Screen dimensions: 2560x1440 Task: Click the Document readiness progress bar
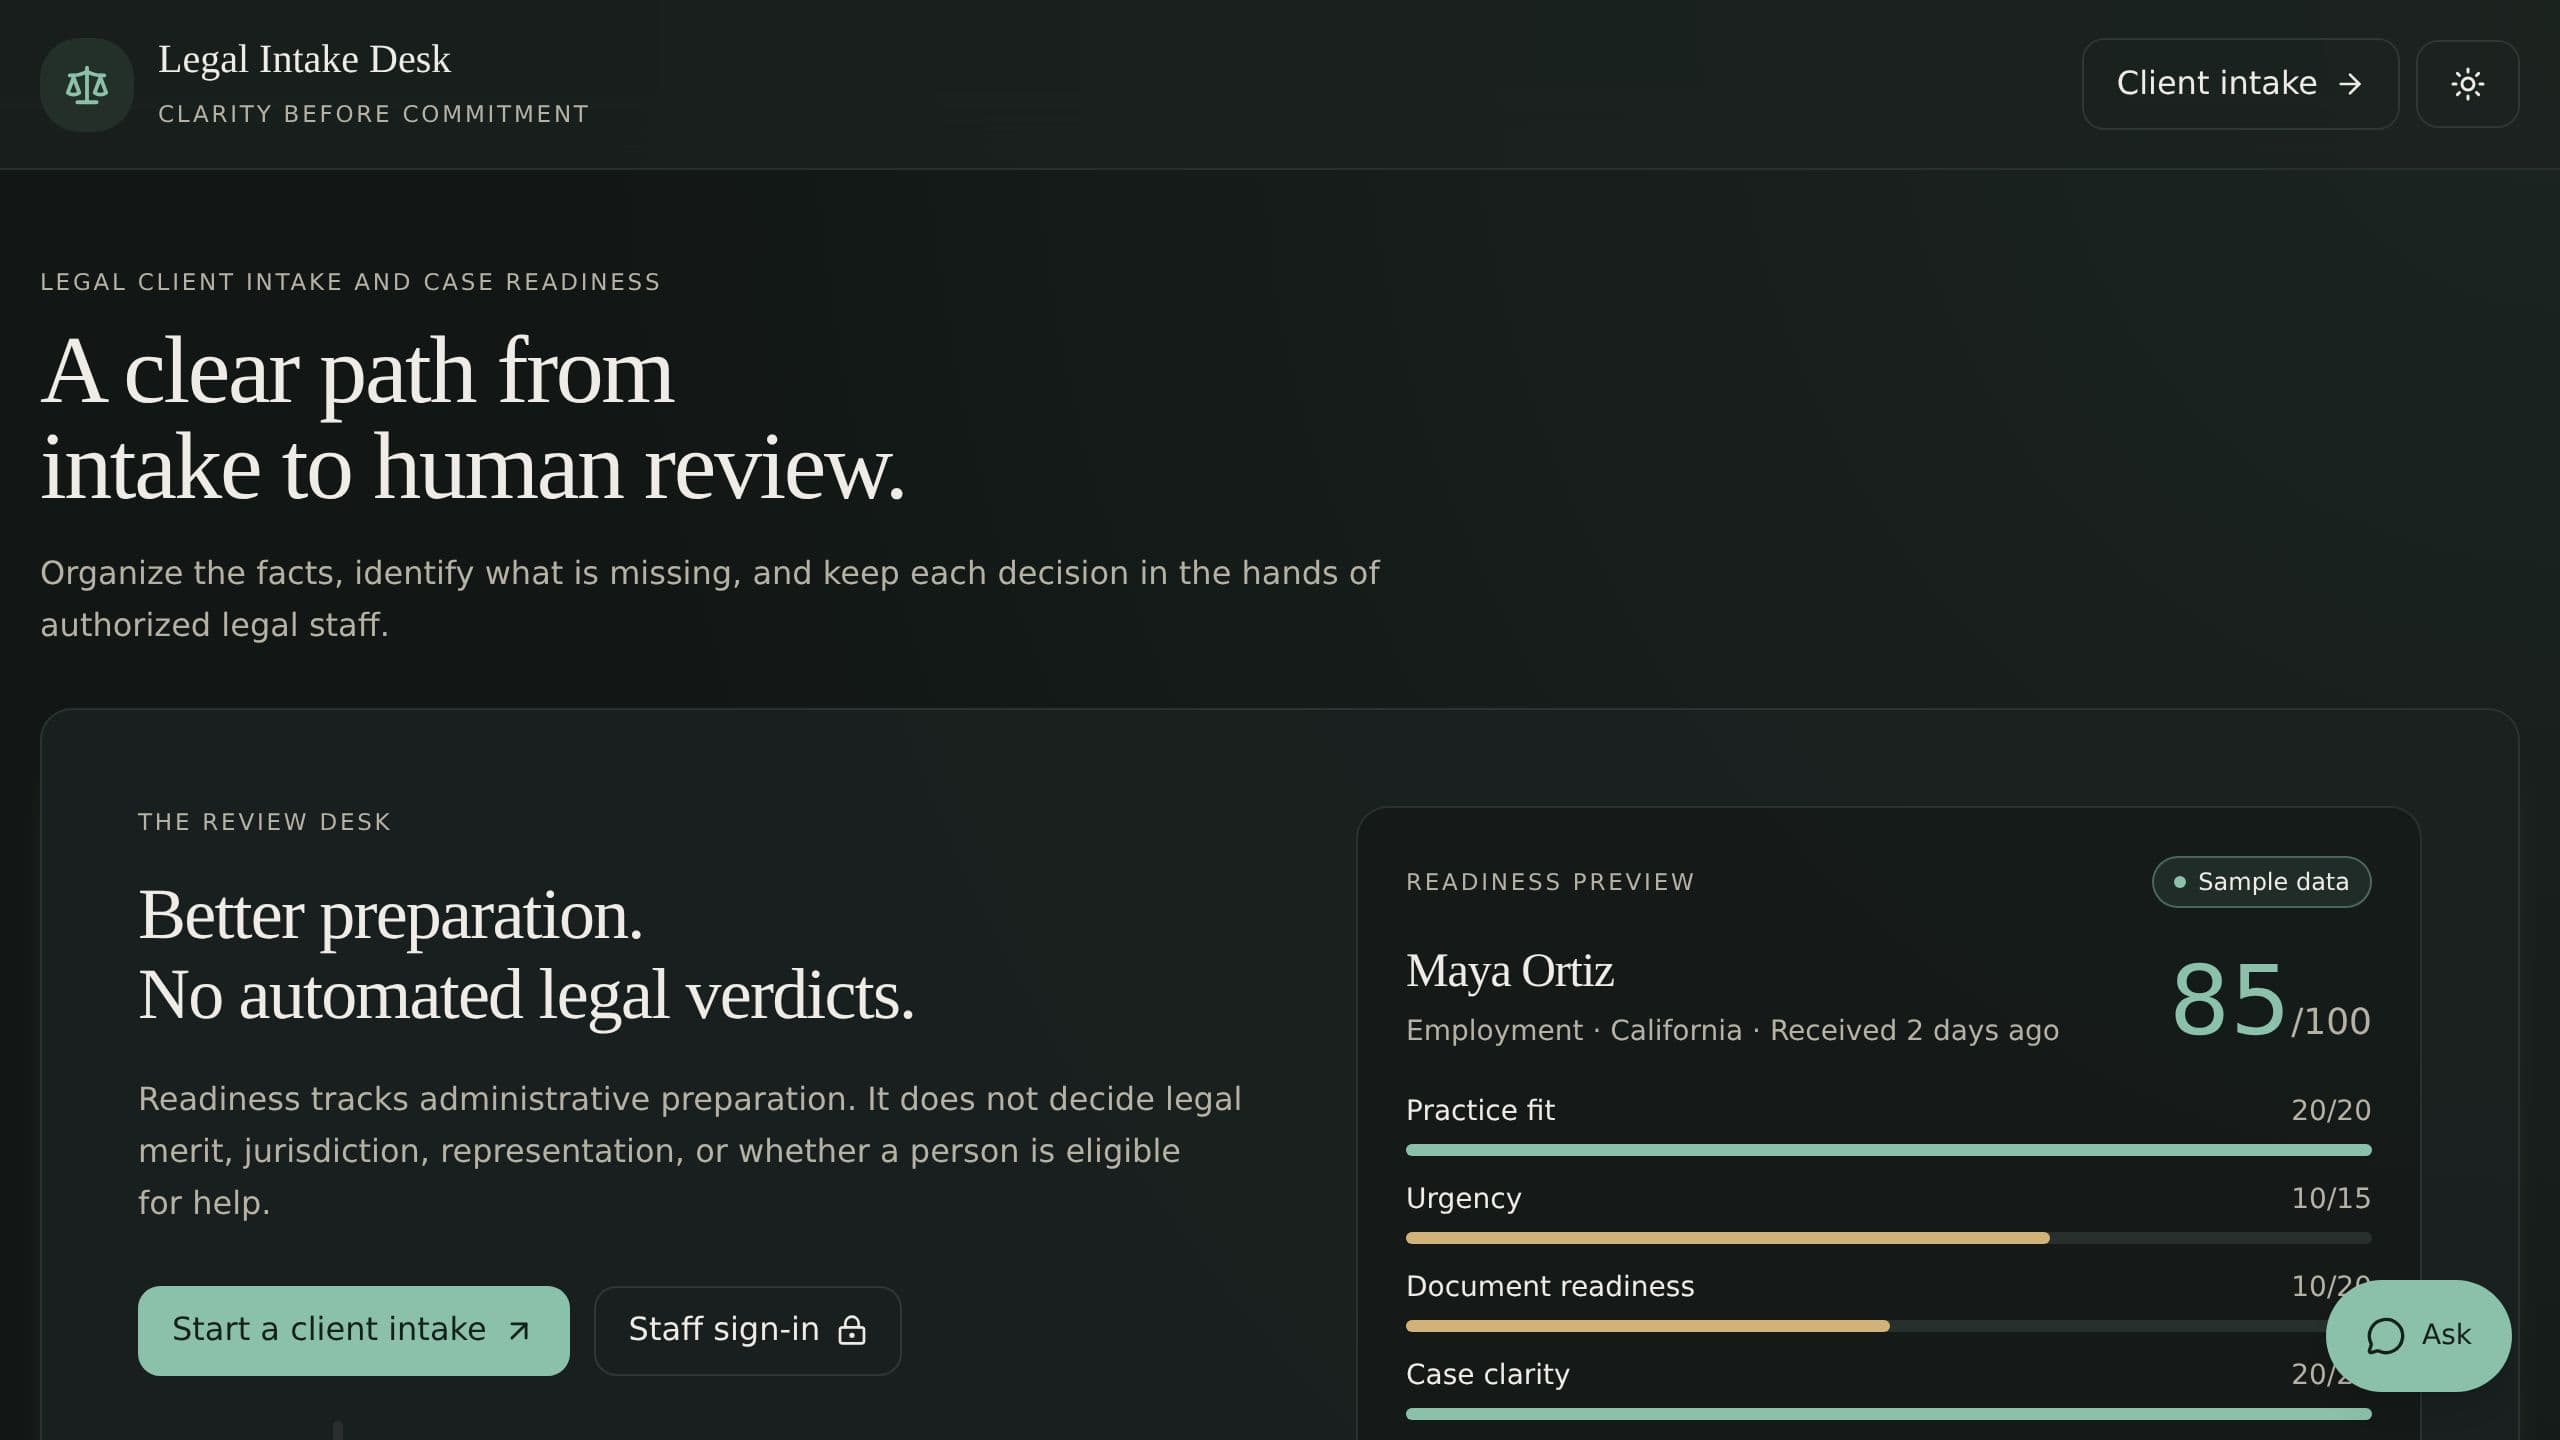coord(1888,1326)
